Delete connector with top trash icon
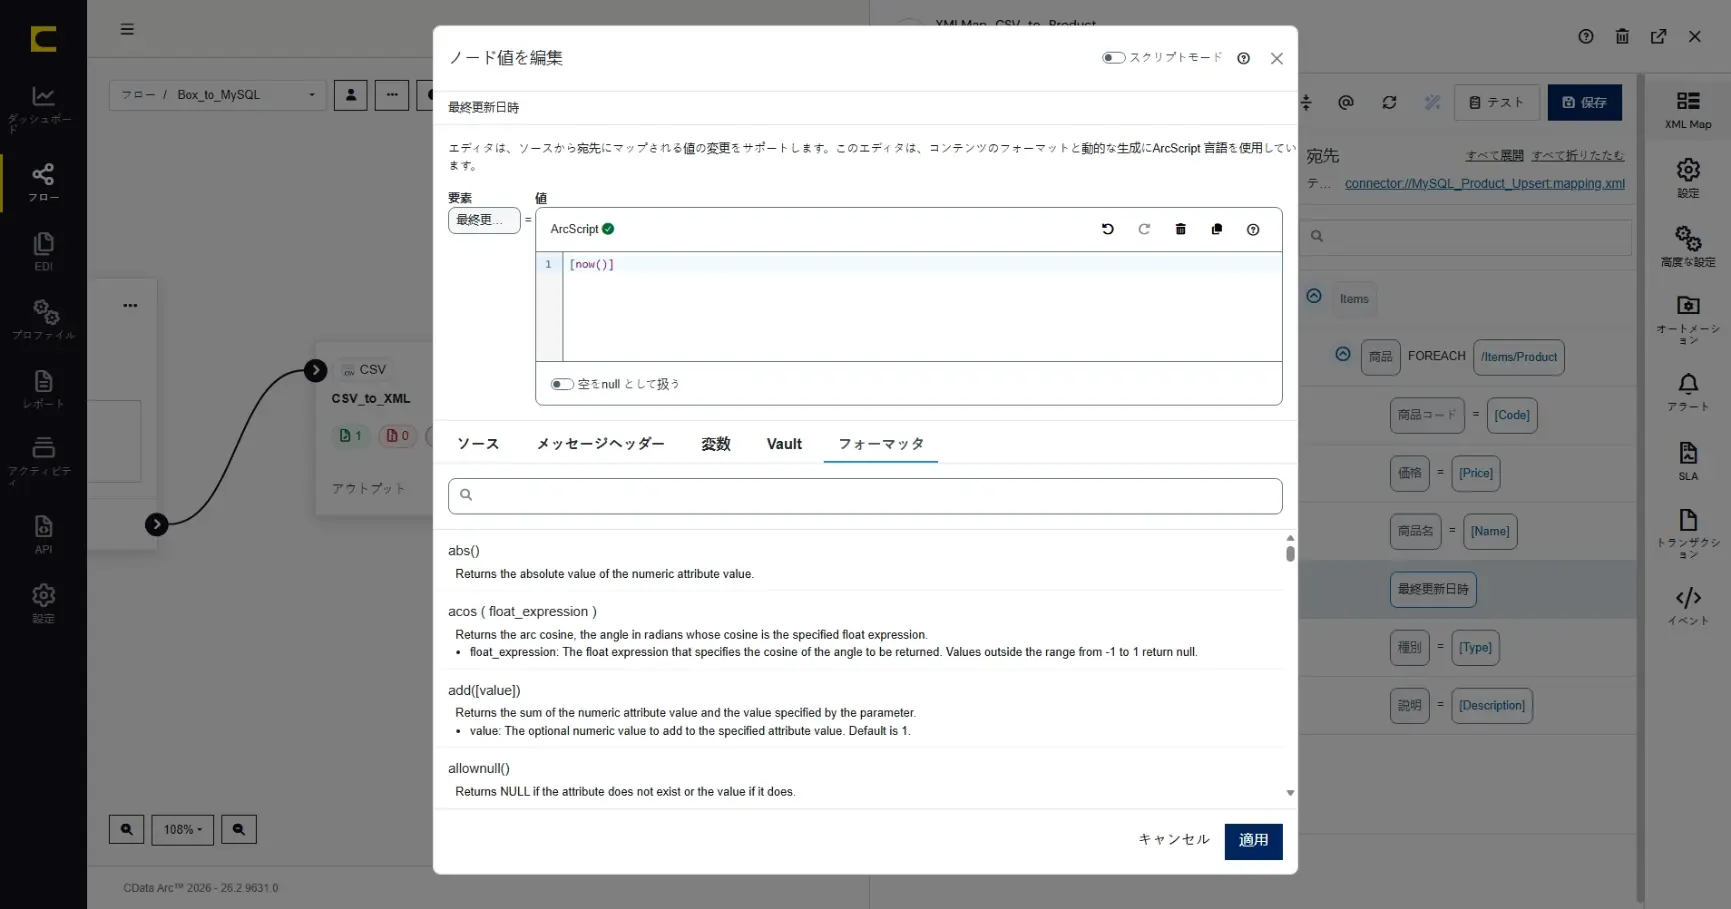Screen dimensions: 1731x909 1622,36
